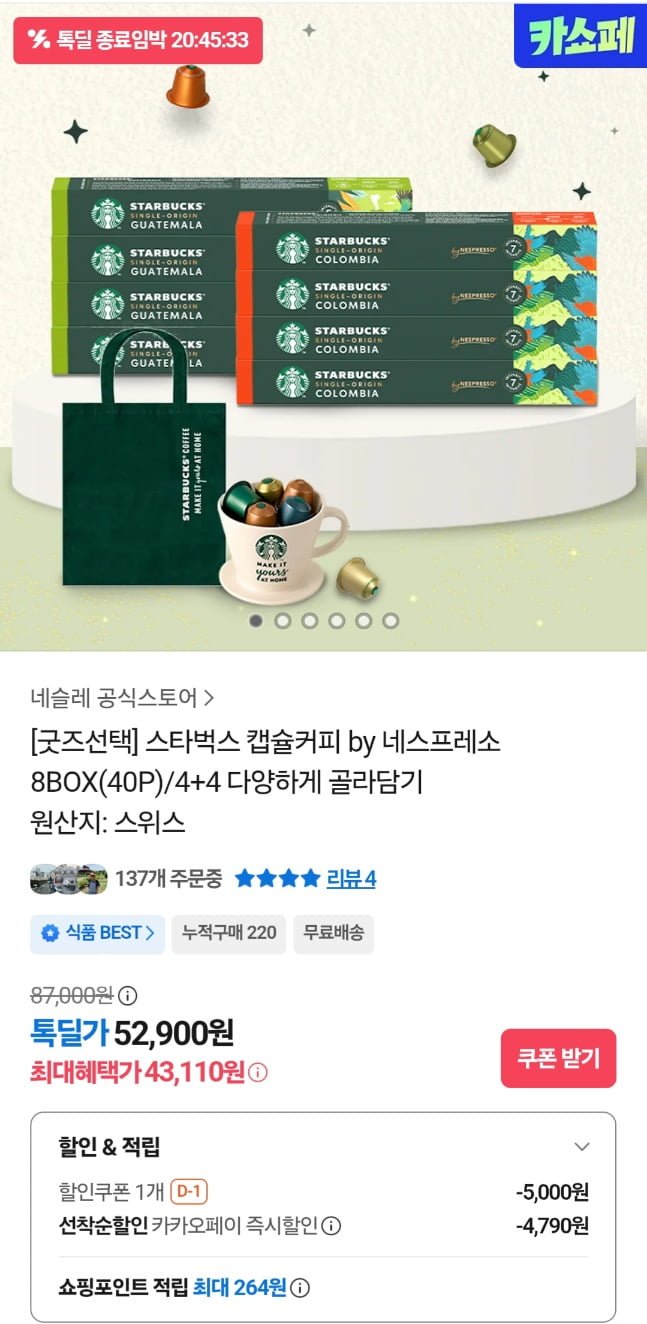Viewport: 647px width, 1324px height.
Task: Open 네슬레 공식스토어 store page
Action: coord(122,697)
